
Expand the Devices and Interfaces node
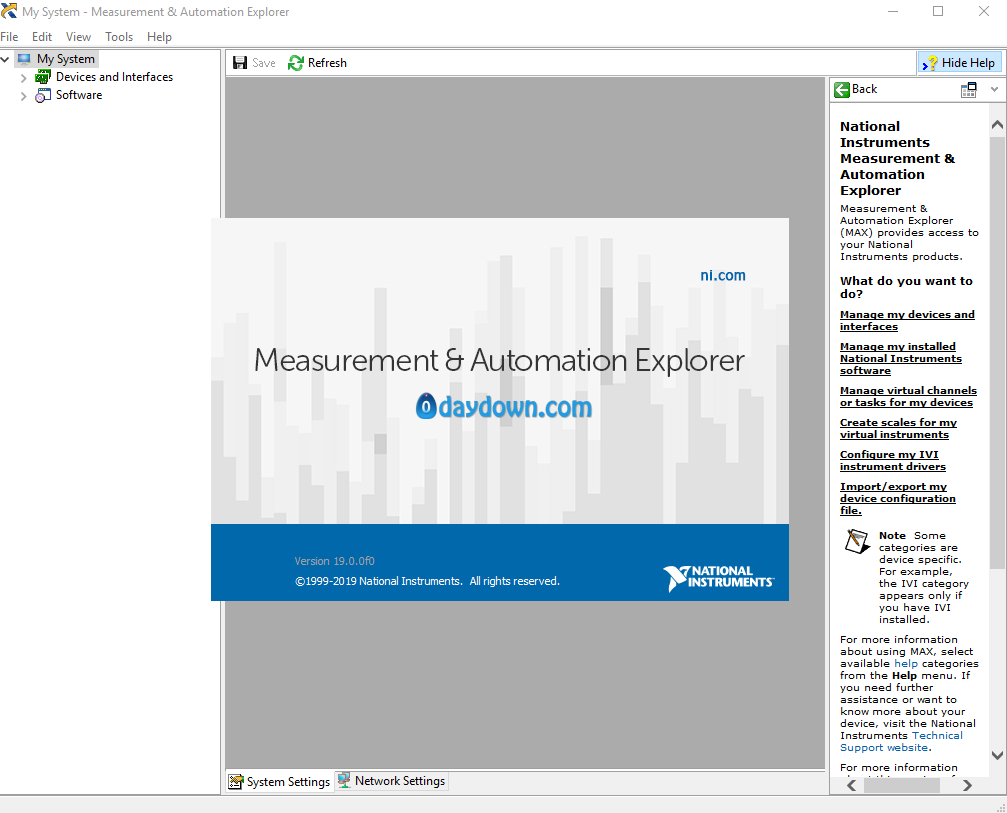[x=24, y=78]
